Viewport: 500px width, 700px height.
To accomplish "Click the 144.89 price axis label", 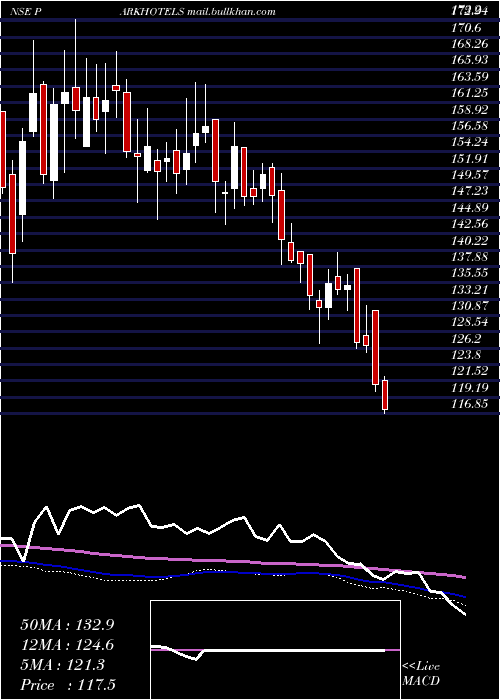I will pyautogui.click(x=471, y=208).
